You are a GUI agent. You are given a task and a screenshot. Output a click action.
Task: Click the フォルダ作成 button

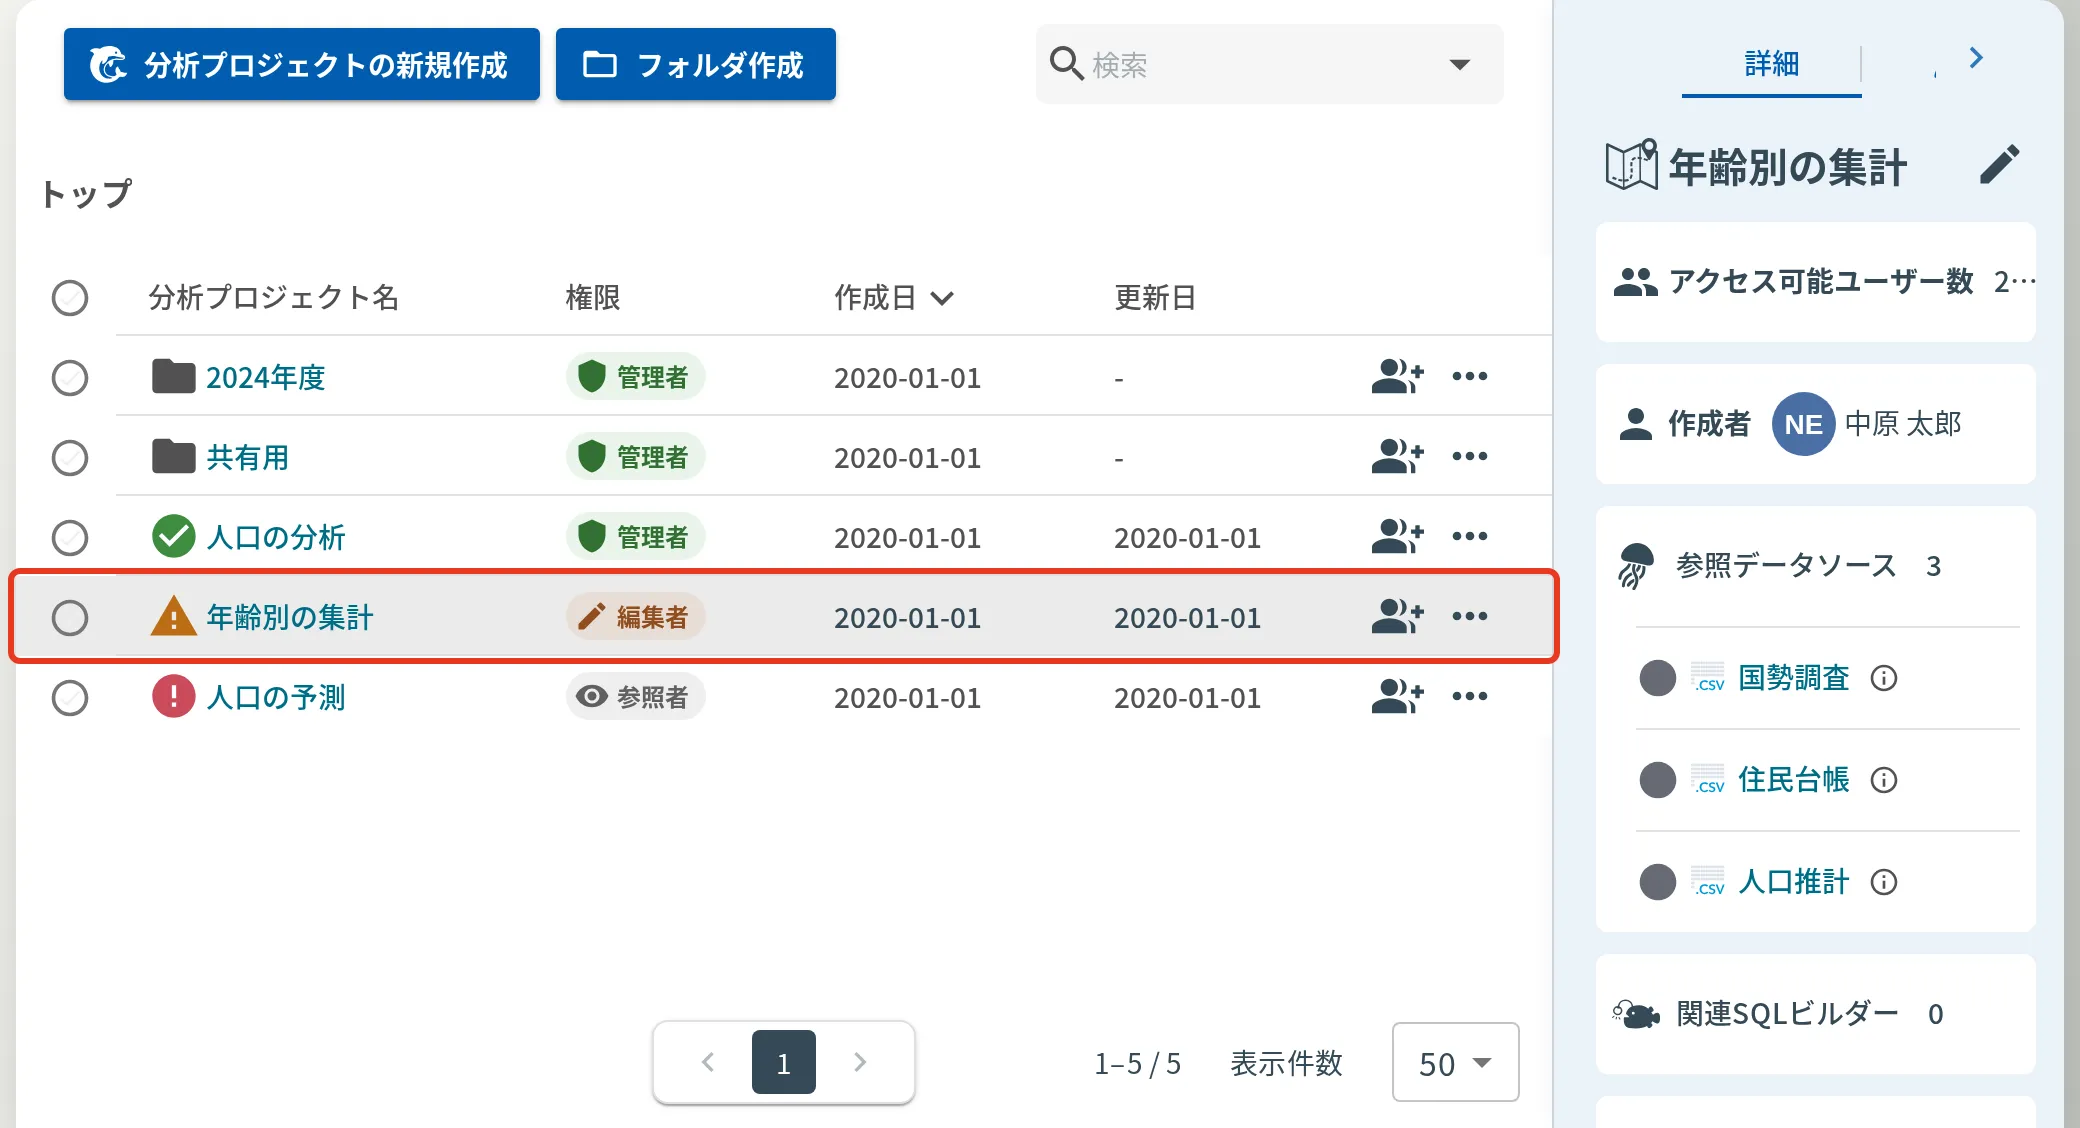pos(696,65)
